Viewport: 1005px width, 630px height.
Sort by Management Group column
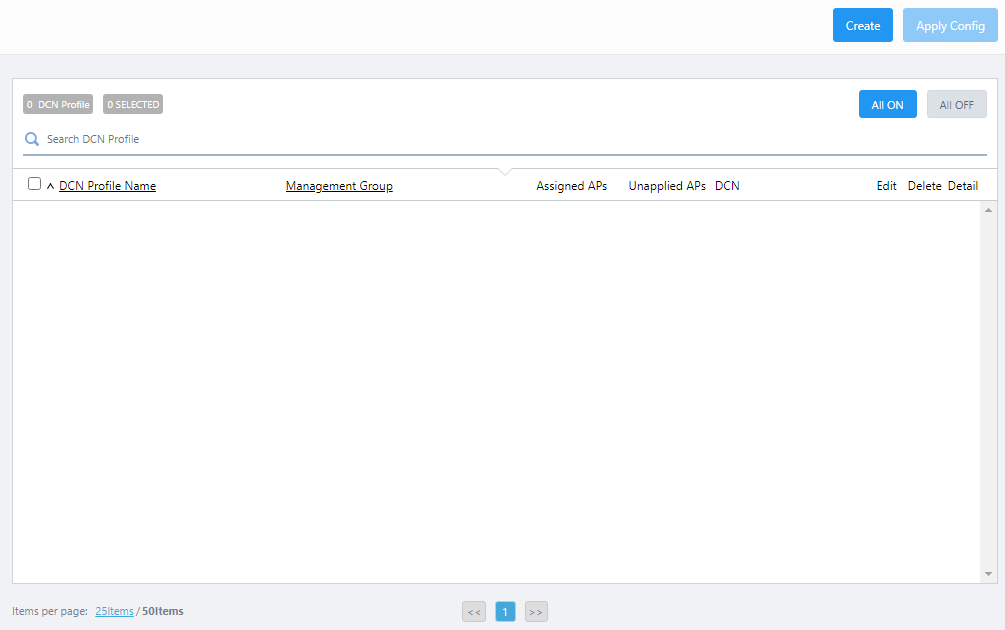pos(339,186)
